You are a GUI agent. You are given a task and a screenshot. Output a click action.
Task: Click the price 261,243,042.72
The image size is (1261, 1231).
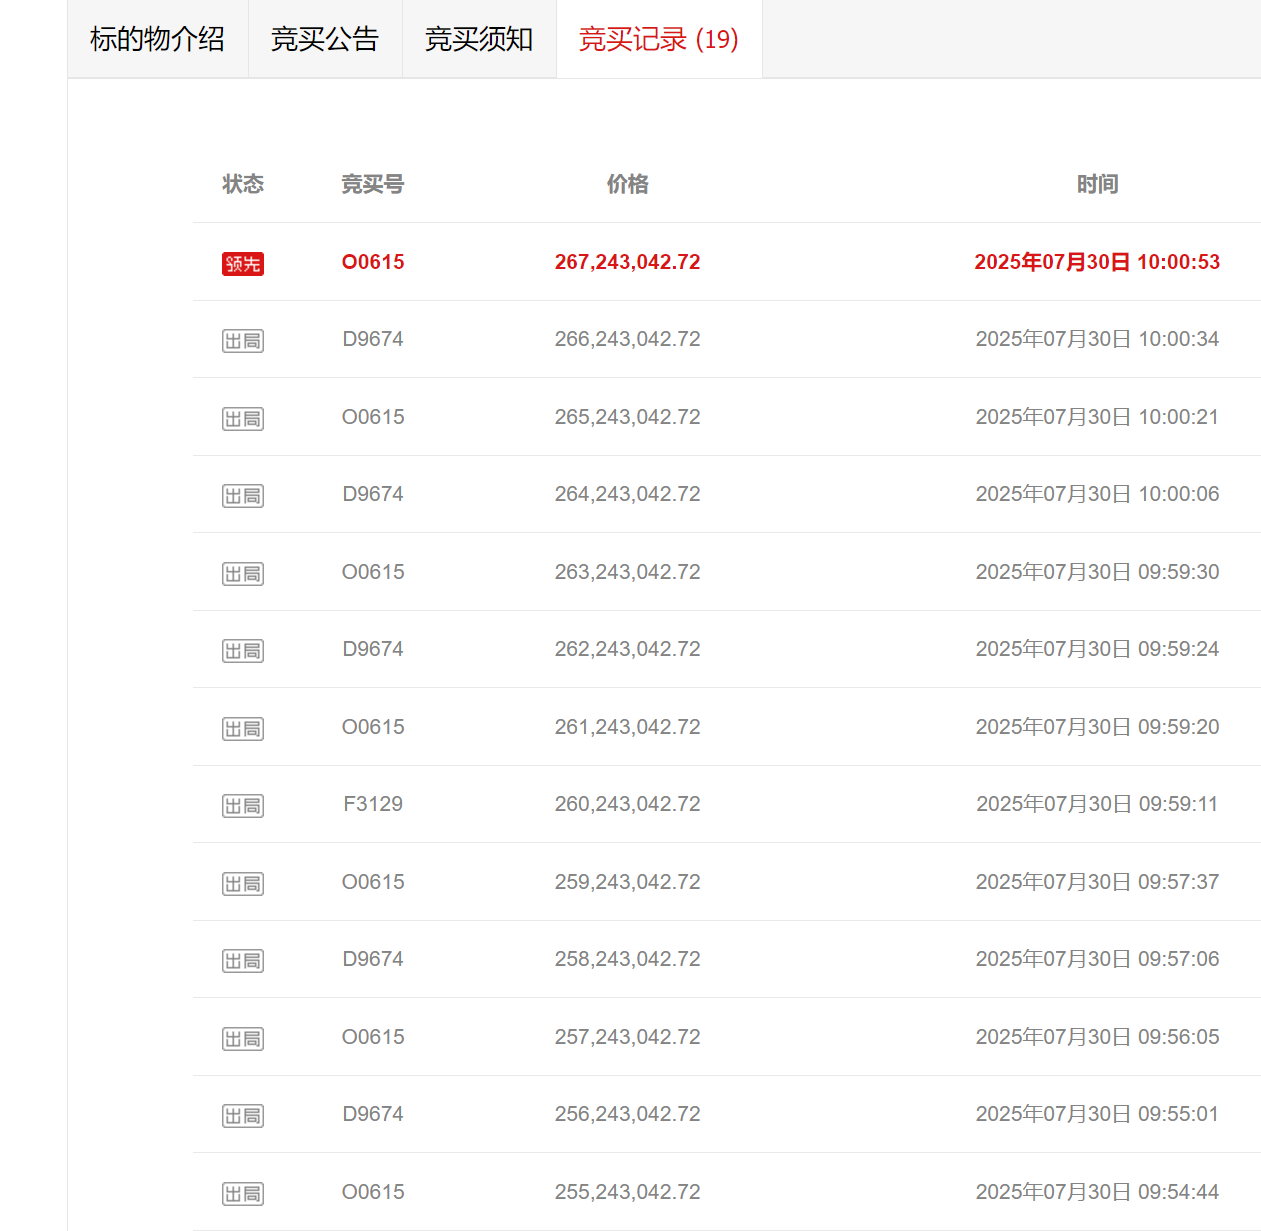point(628,727)
